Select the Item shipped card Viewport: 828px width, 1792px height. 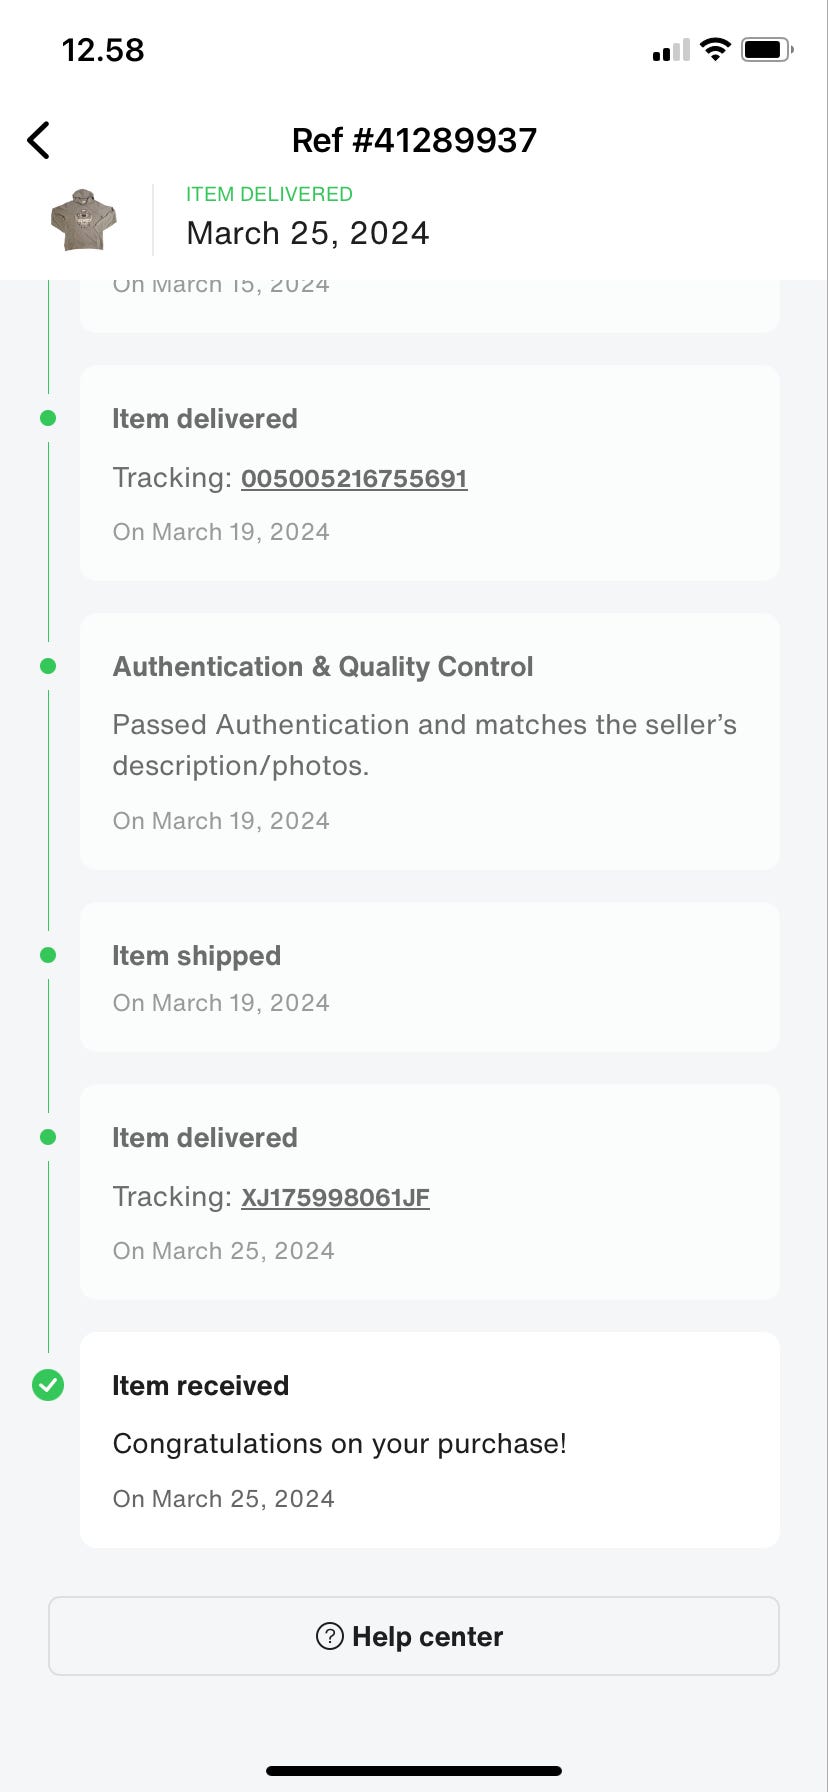pyautogui.click(x=429, y=977)
